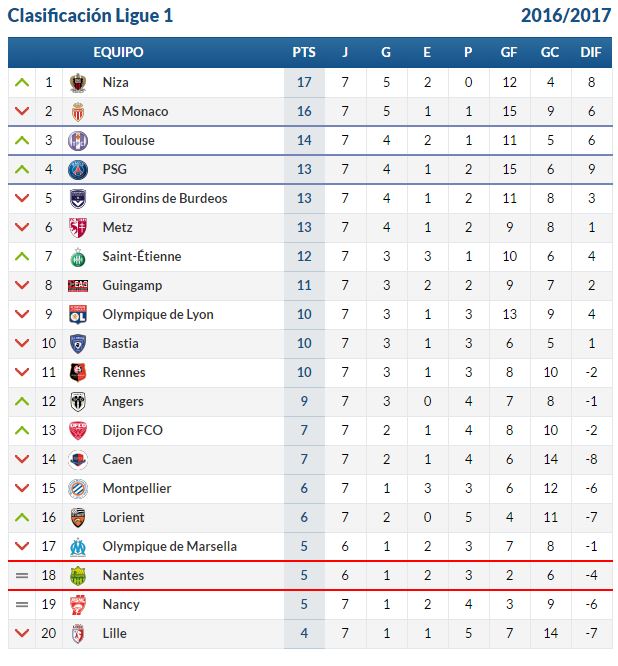Screen dimensions: 618x666
Task: Click the Guingamp EAG logo
Action: tap(78, 286)
